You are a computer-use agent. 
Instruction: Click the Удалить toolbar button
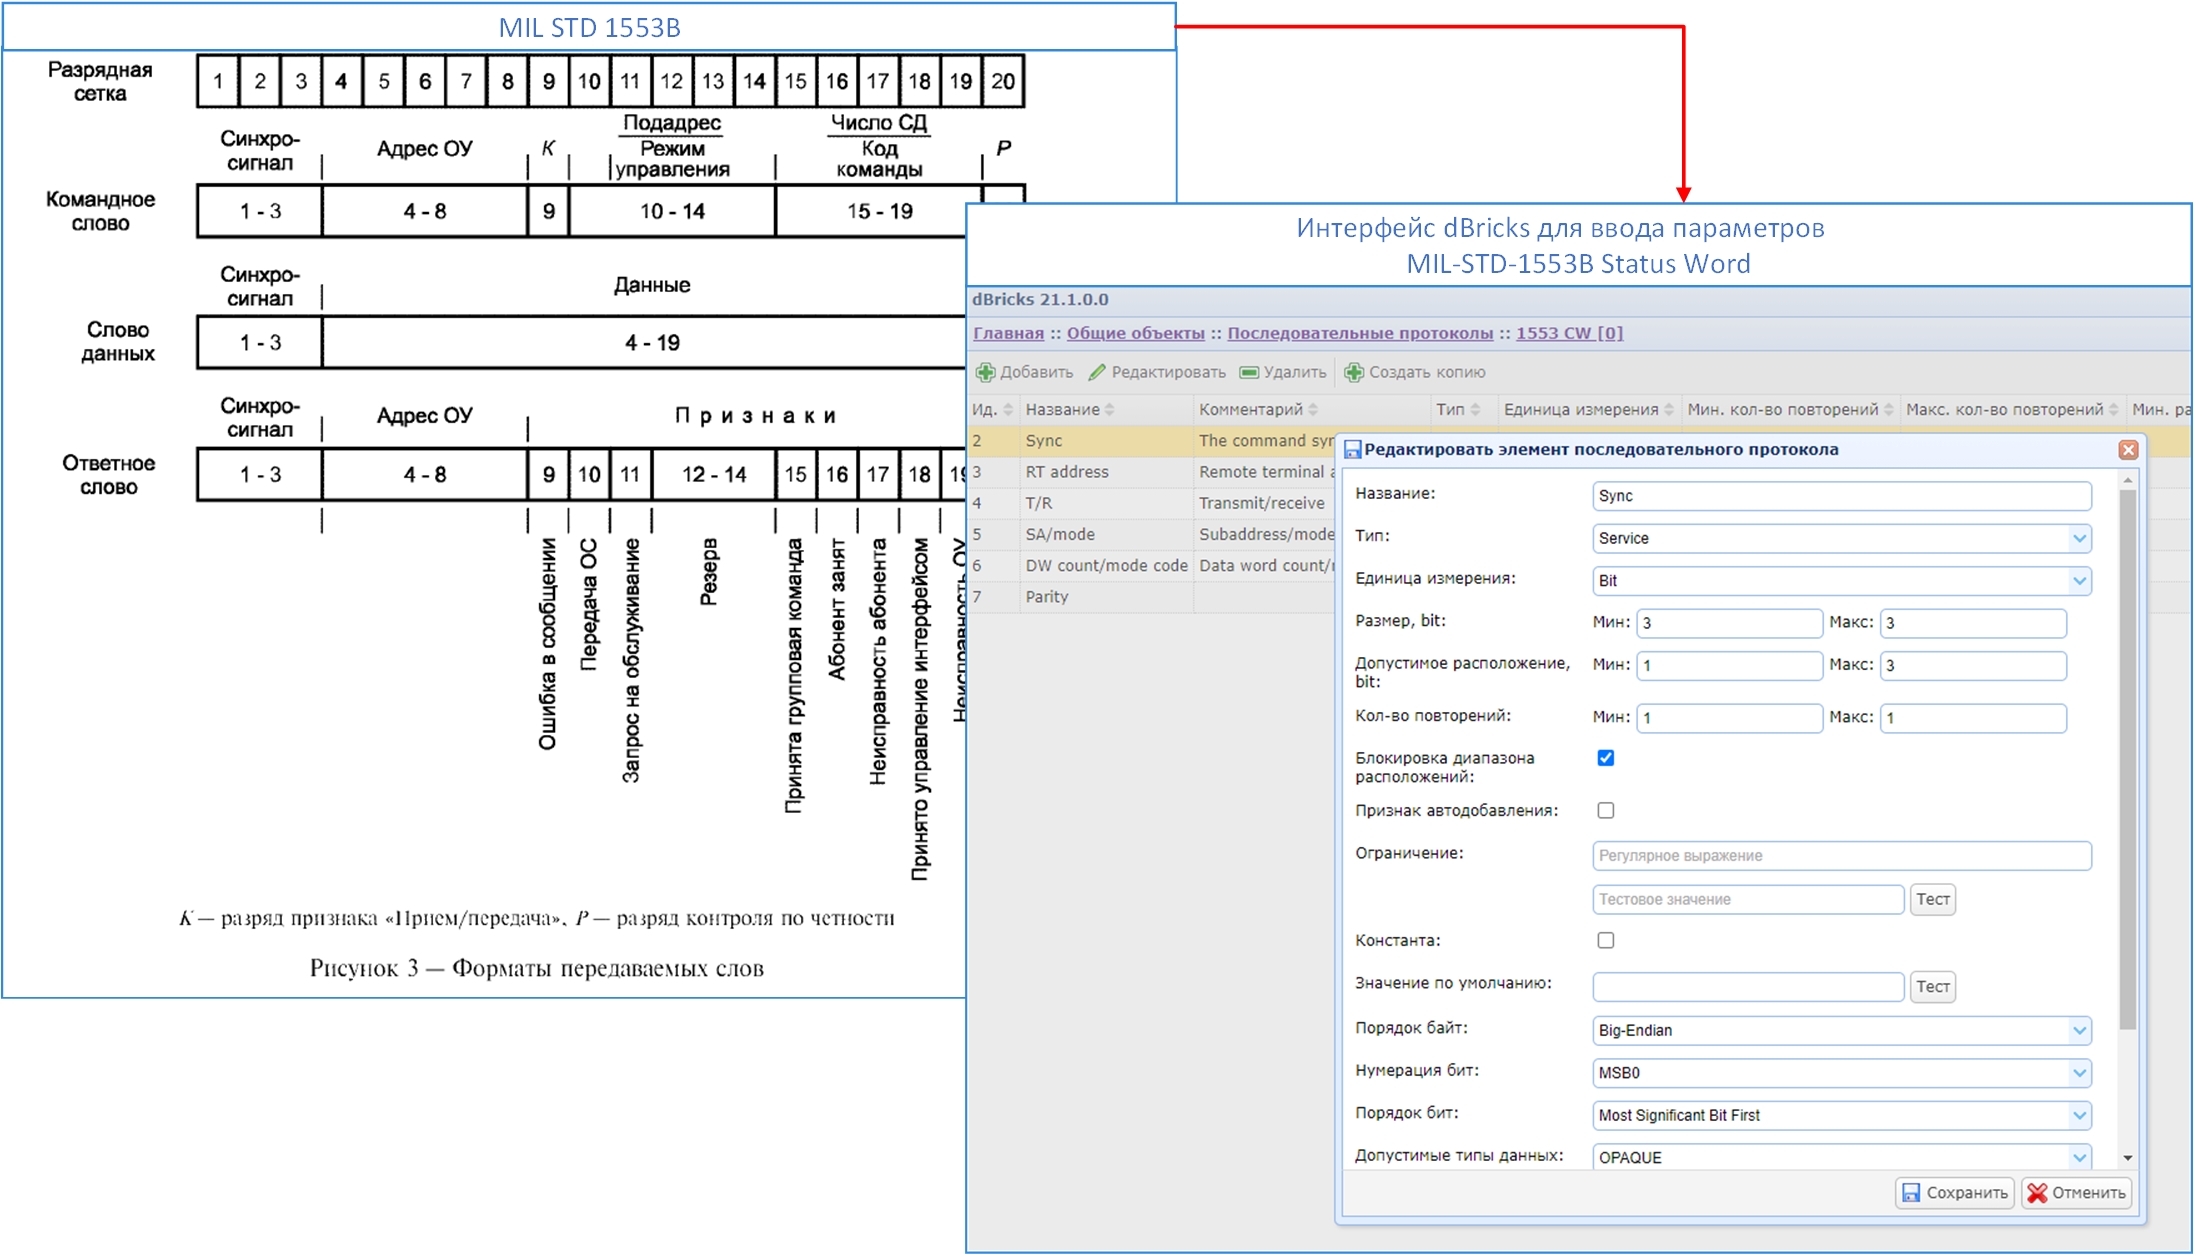tap(1283, 373)
